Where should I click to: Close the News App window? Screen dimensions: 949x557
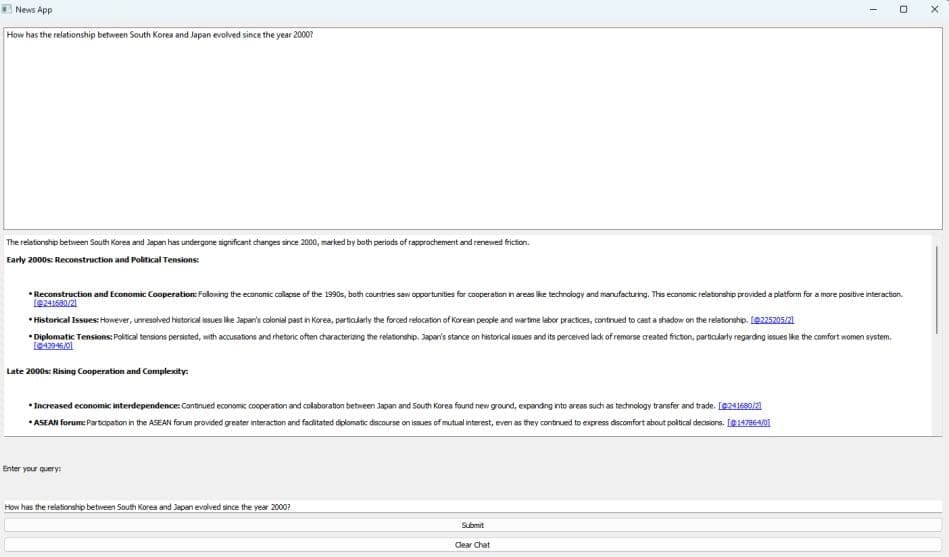(934, 9)
